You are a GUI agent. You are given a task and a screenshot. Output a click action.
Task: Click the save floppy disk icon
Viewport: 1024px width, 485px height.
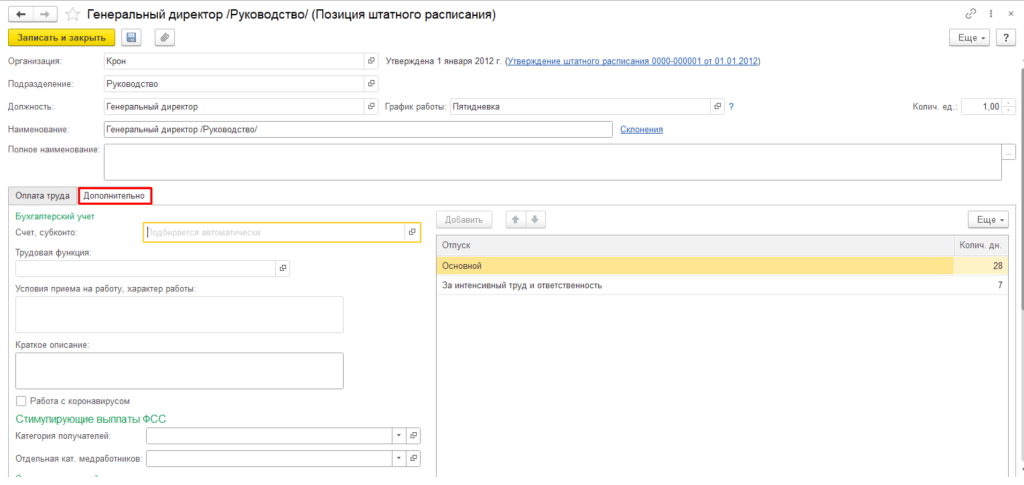[131, 38]
